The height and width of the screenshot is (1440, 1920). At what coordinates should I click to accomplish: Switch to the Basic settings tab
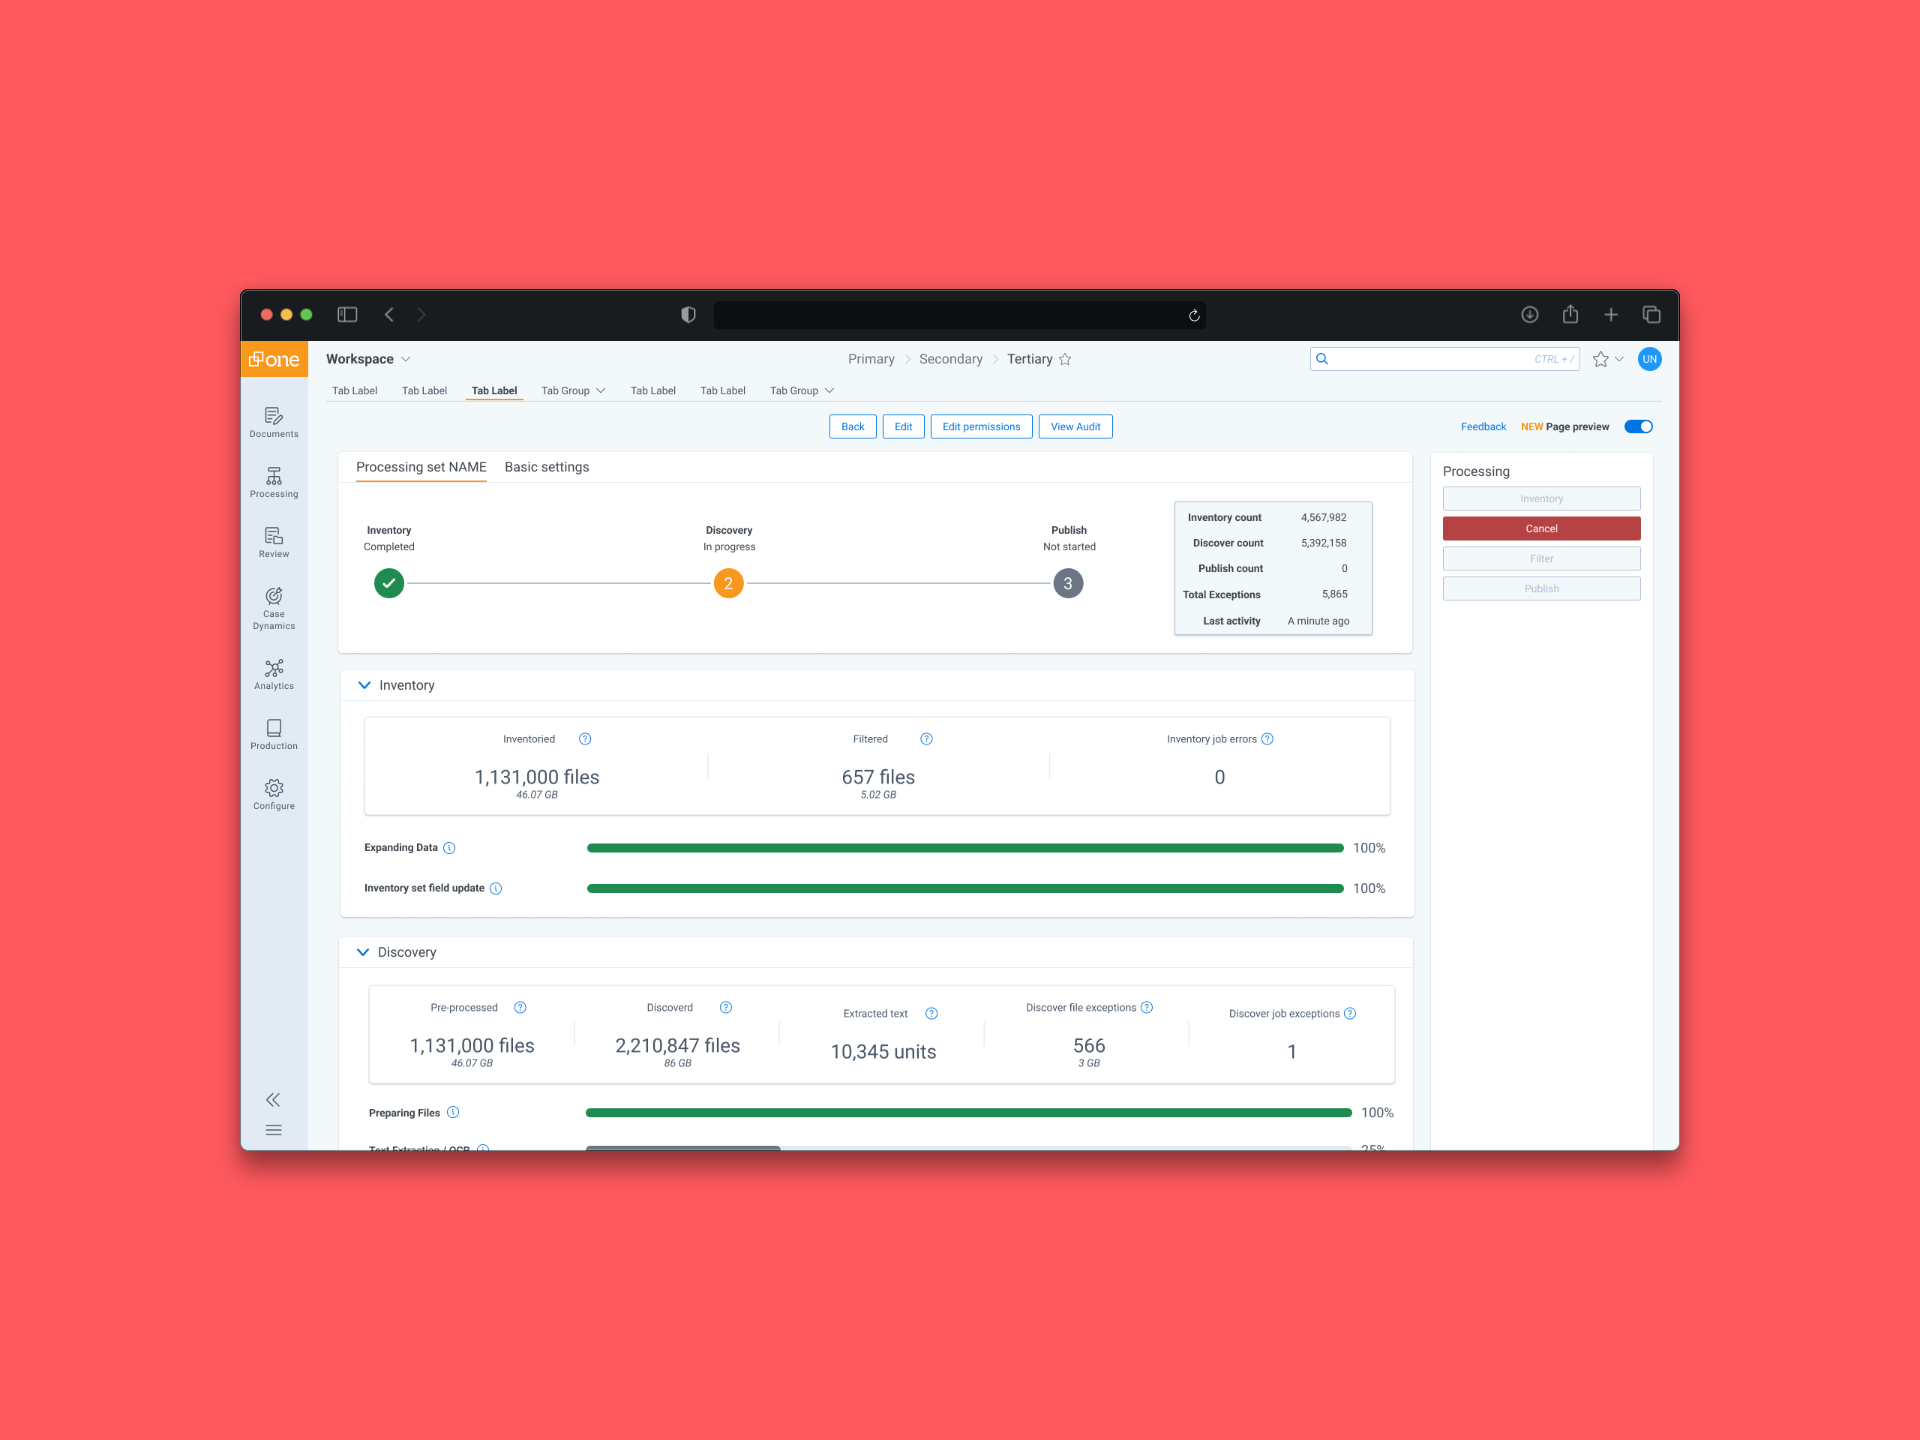click(546, 467)
